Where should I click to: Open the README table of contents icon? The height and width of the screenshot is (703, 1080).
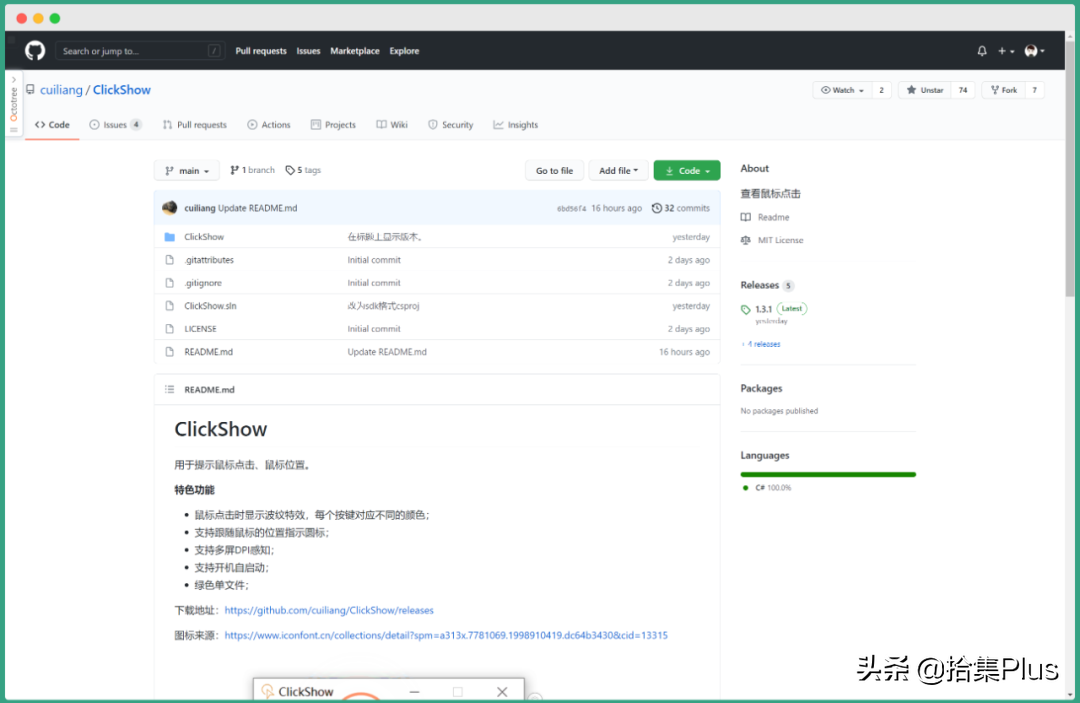click(x=169, y=390)
